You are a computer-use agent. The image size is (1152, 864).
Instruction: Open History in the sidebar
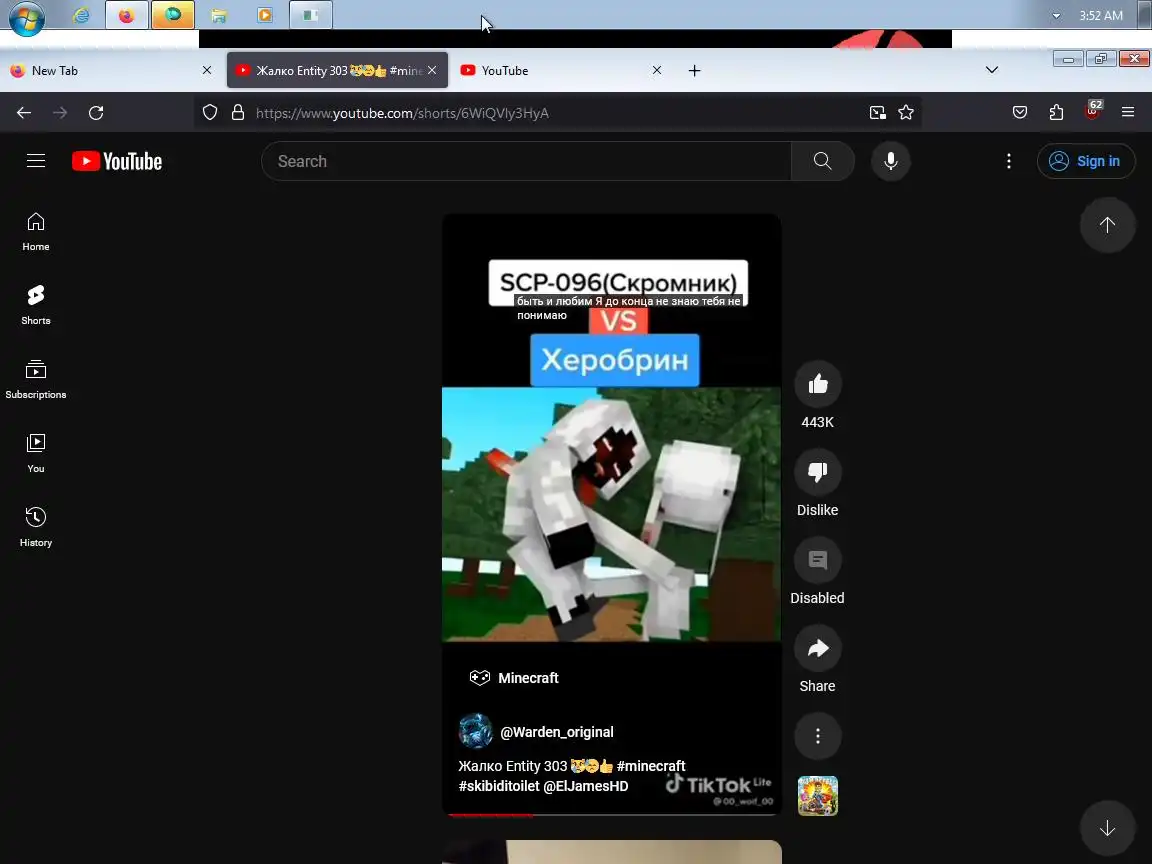[35, 527]
